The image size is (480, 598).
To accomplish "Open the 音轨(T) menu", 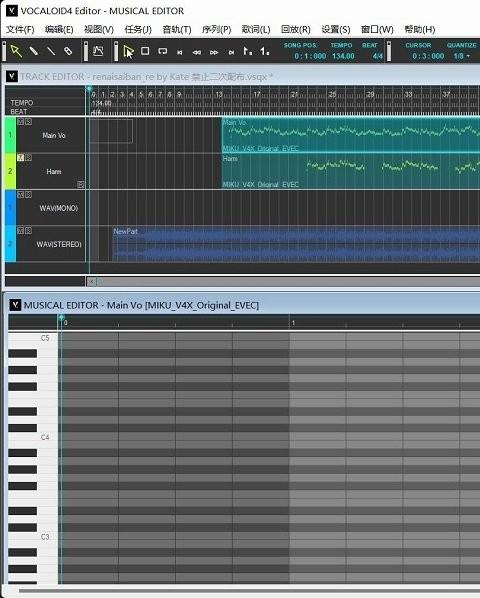I will coord(177,29).
